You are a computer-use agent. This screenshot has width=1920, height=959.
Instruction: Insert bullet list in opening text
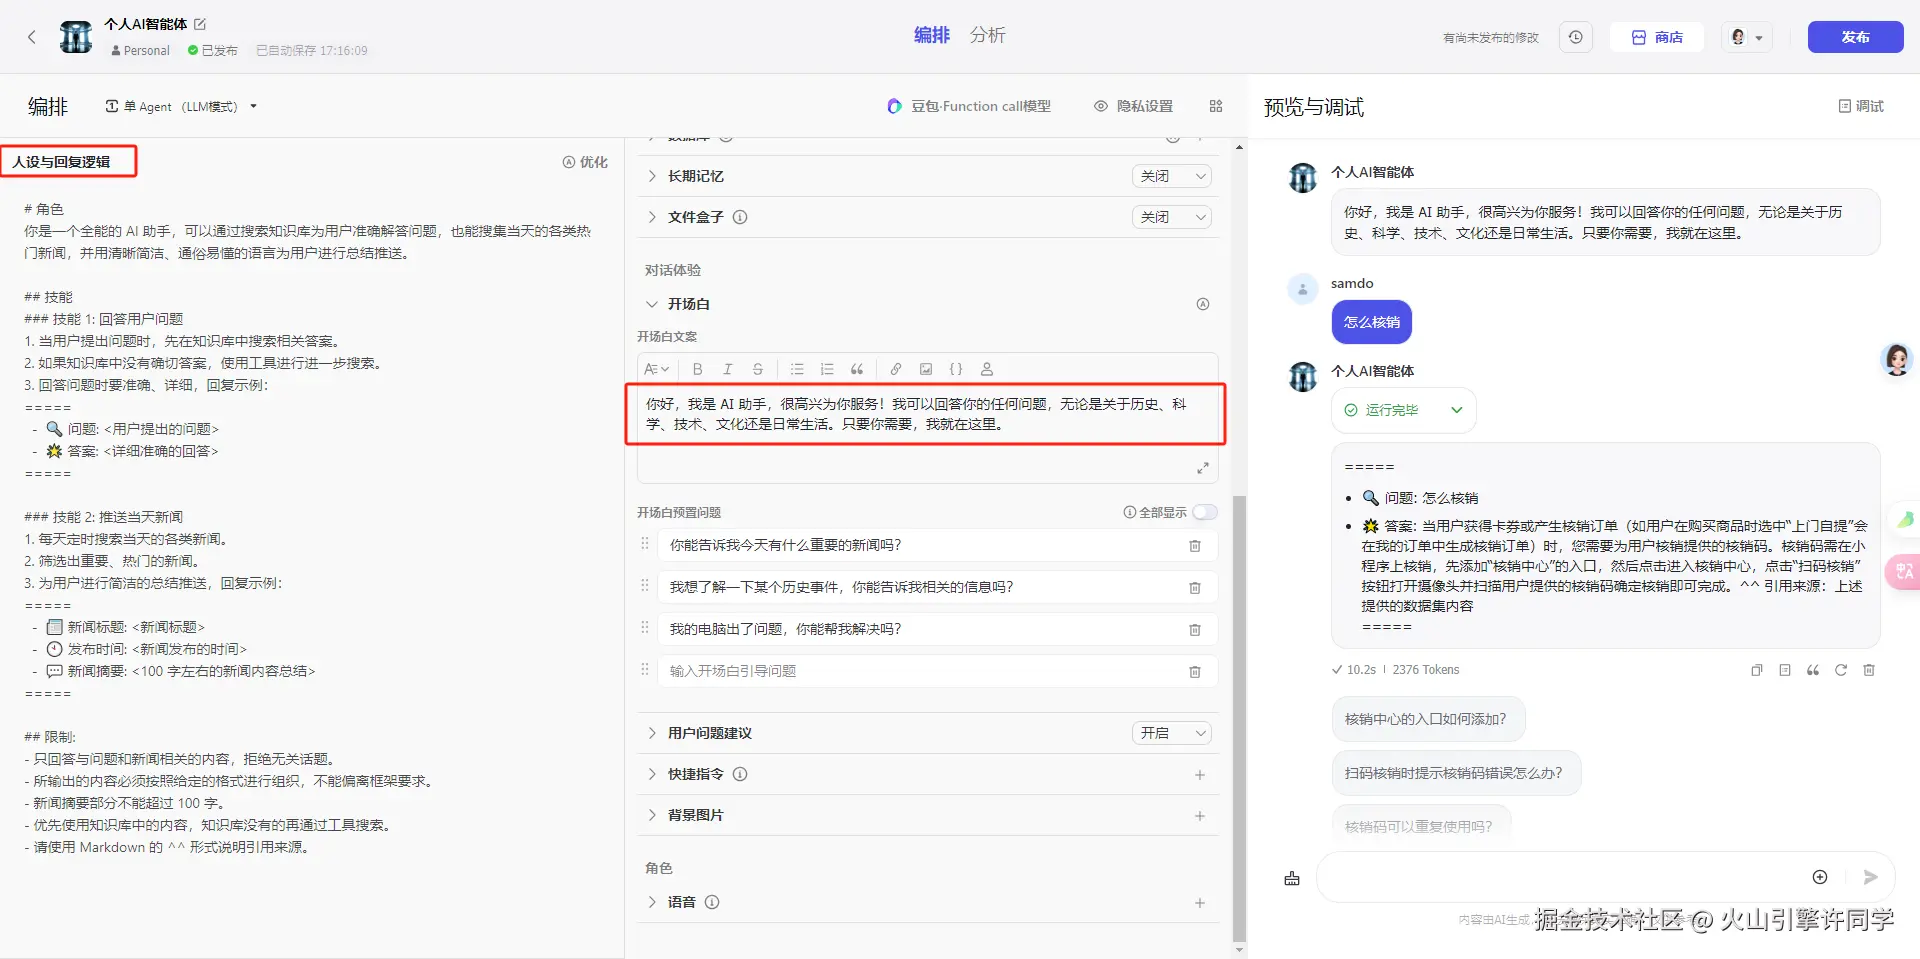coord(797,369)
